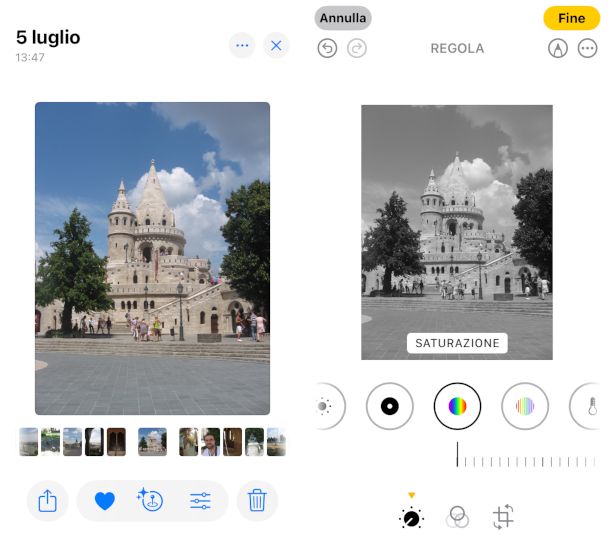Tap the saturation value ruler slider
The width and height of the screenshot is (610, 541).
(x=526, y=455)
